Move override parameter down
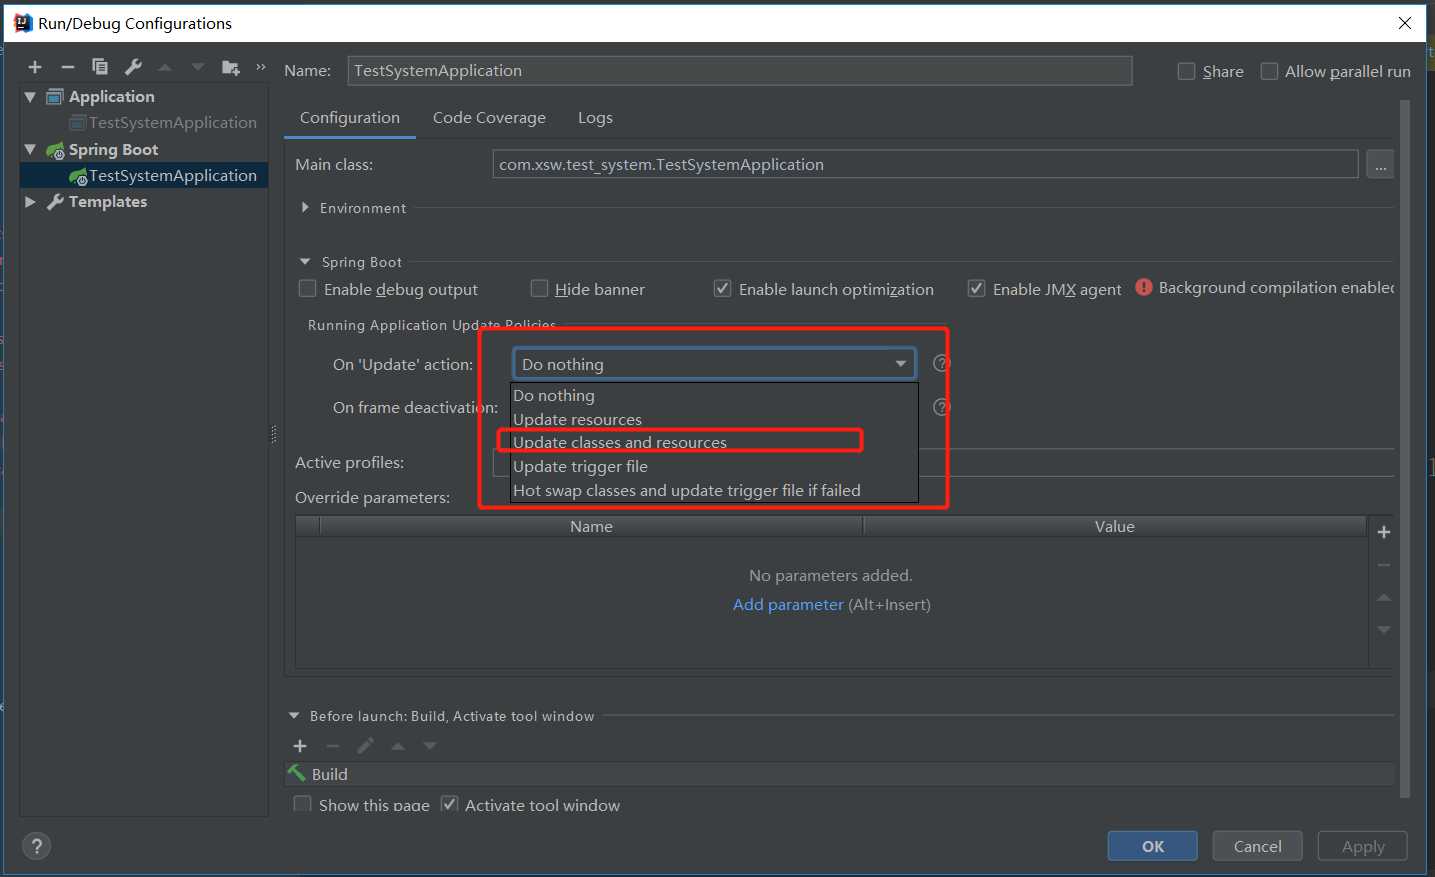Viewport: 1435px width, 877px height. (x=1384, y=630)
